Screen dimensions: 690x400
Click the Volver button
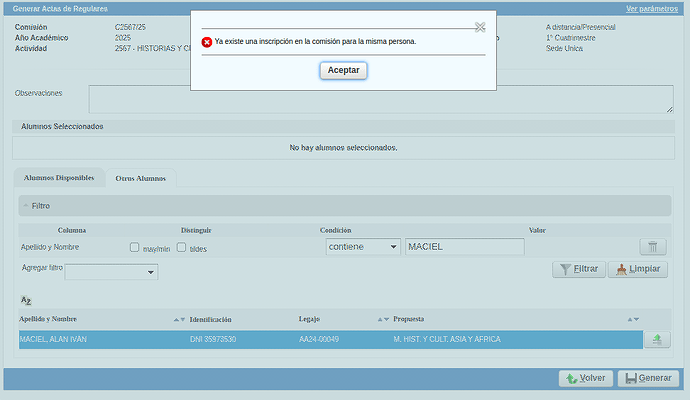(586, 378)
